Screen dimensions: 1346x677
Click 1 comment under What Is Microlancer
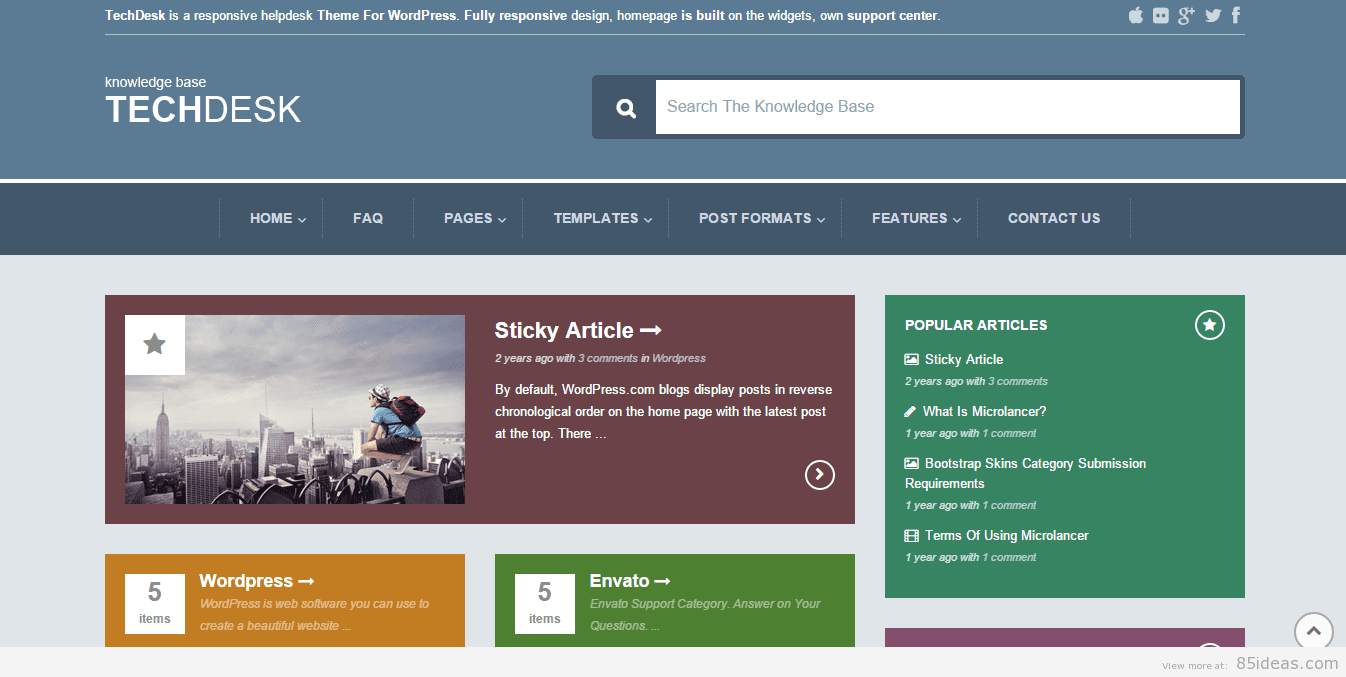[x=1009, y=433]
